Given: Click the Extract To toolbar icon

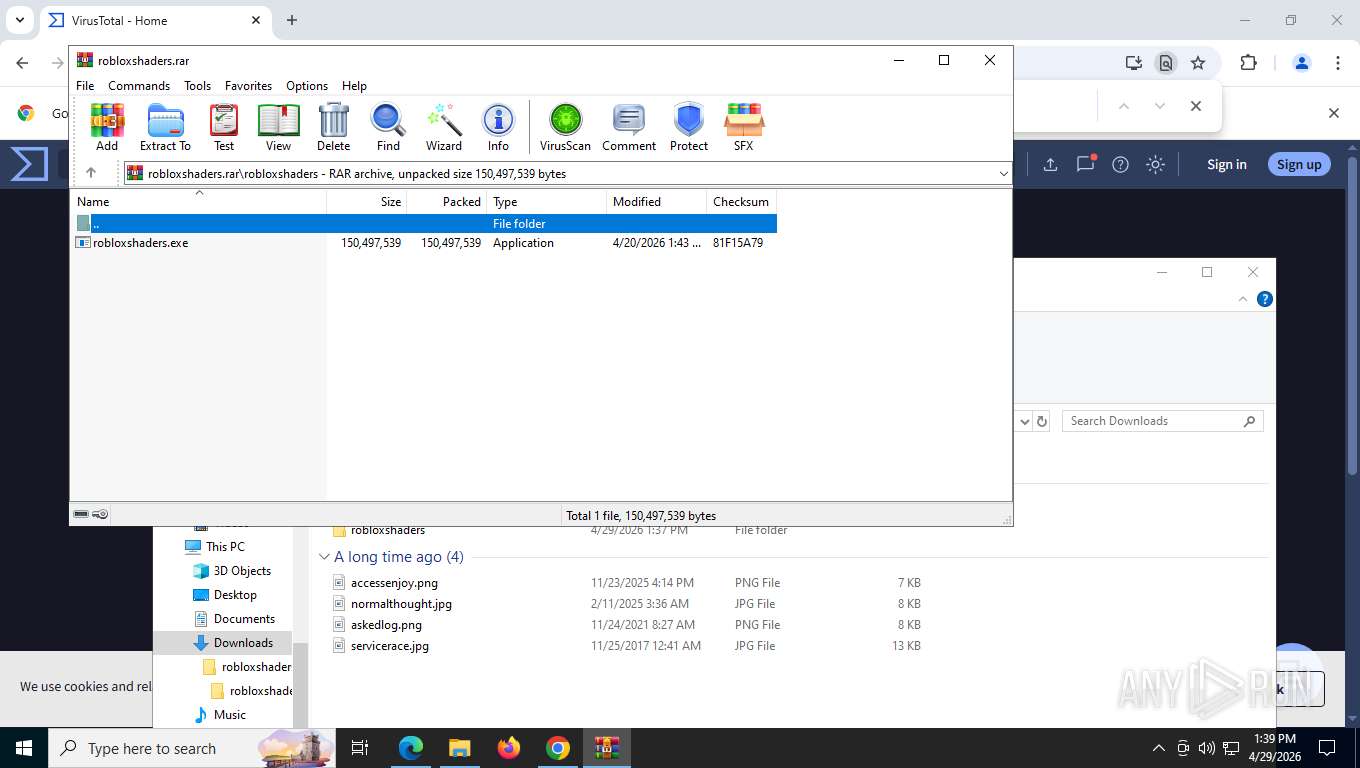Looking at the screenshot, I should [x=165, y=127].
